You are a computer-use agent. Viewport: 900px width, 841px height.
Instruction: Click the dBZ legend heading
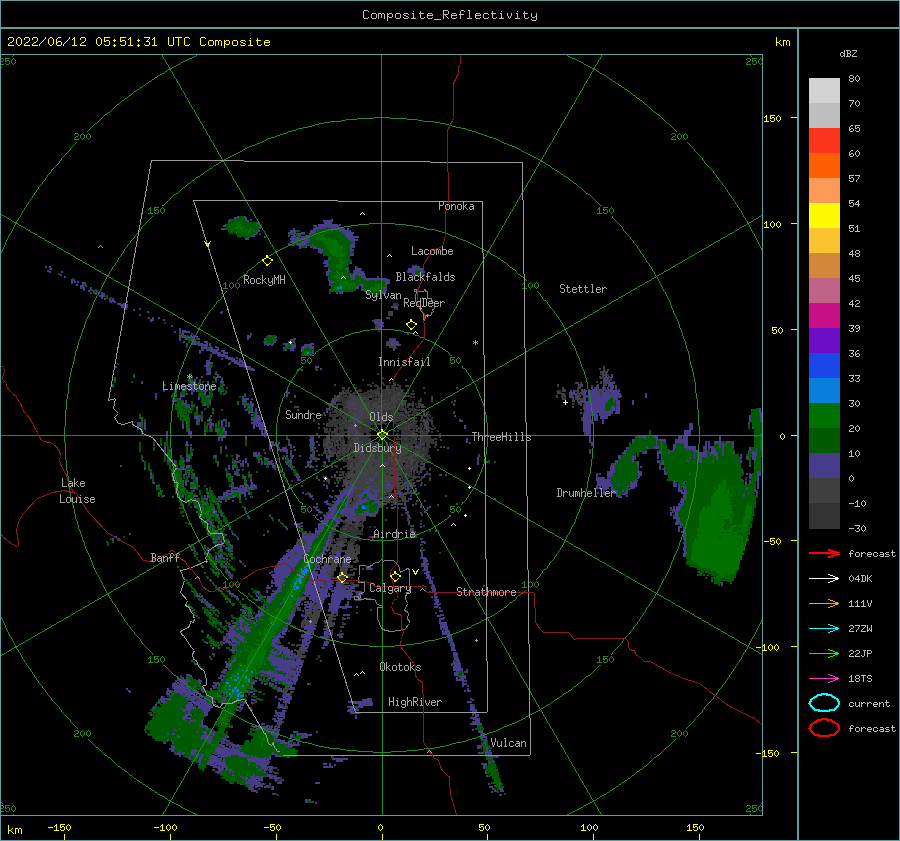tap(848, 53)
